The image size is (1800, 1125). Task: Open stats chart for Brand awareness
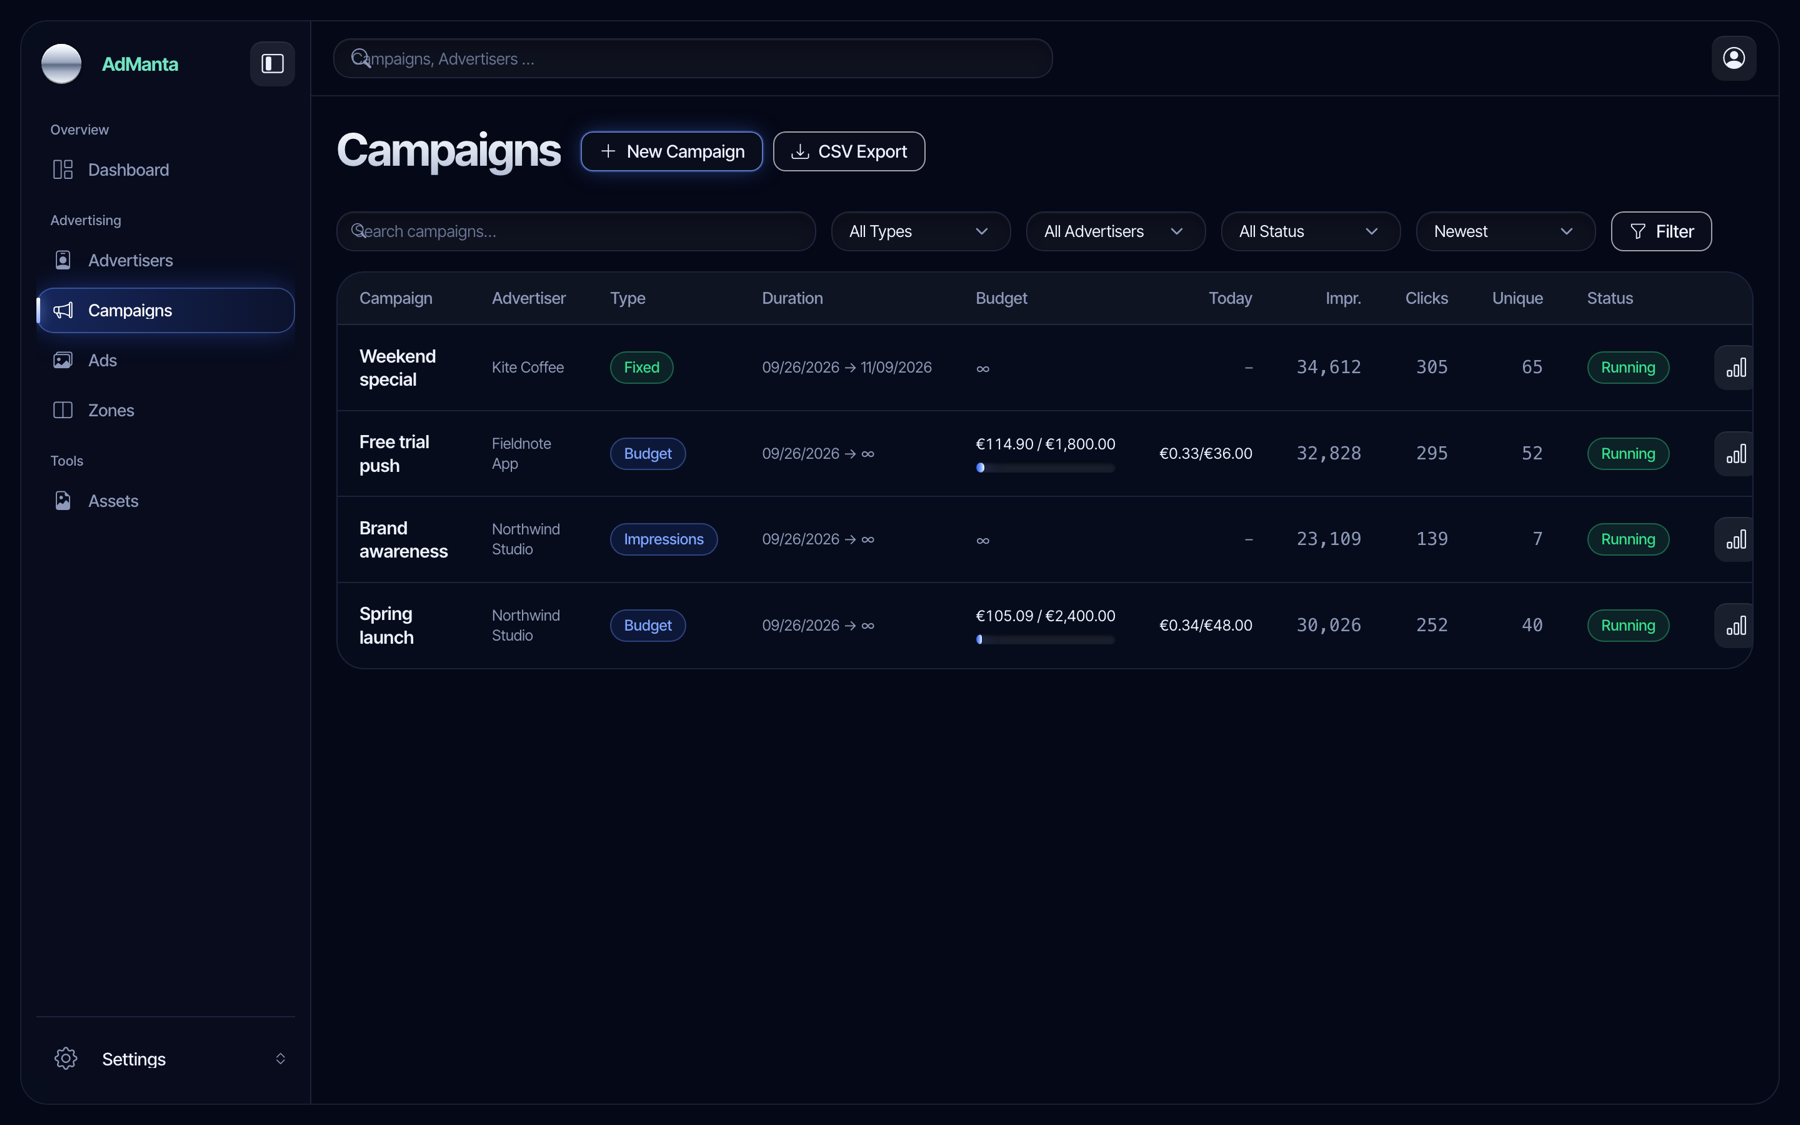pyautogui.click(x=1736, y=539)
